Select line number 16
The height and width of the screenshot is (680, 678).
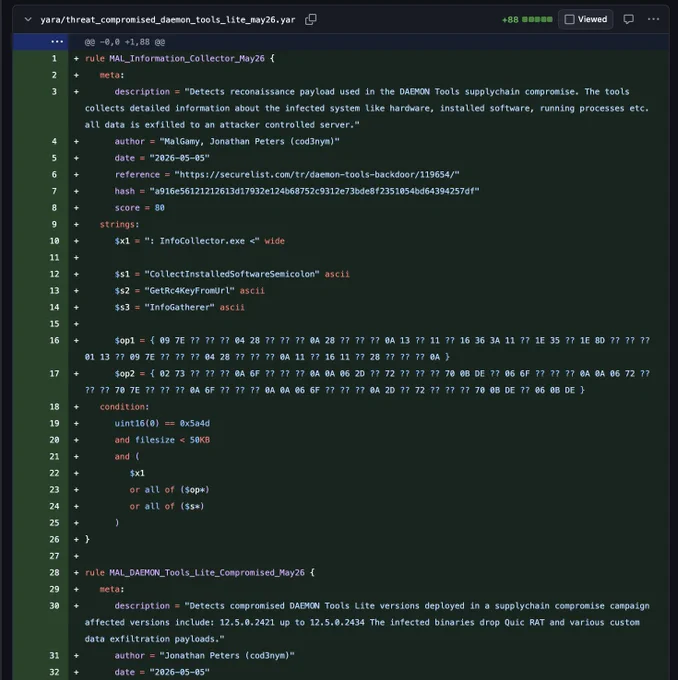pos(54,340)
